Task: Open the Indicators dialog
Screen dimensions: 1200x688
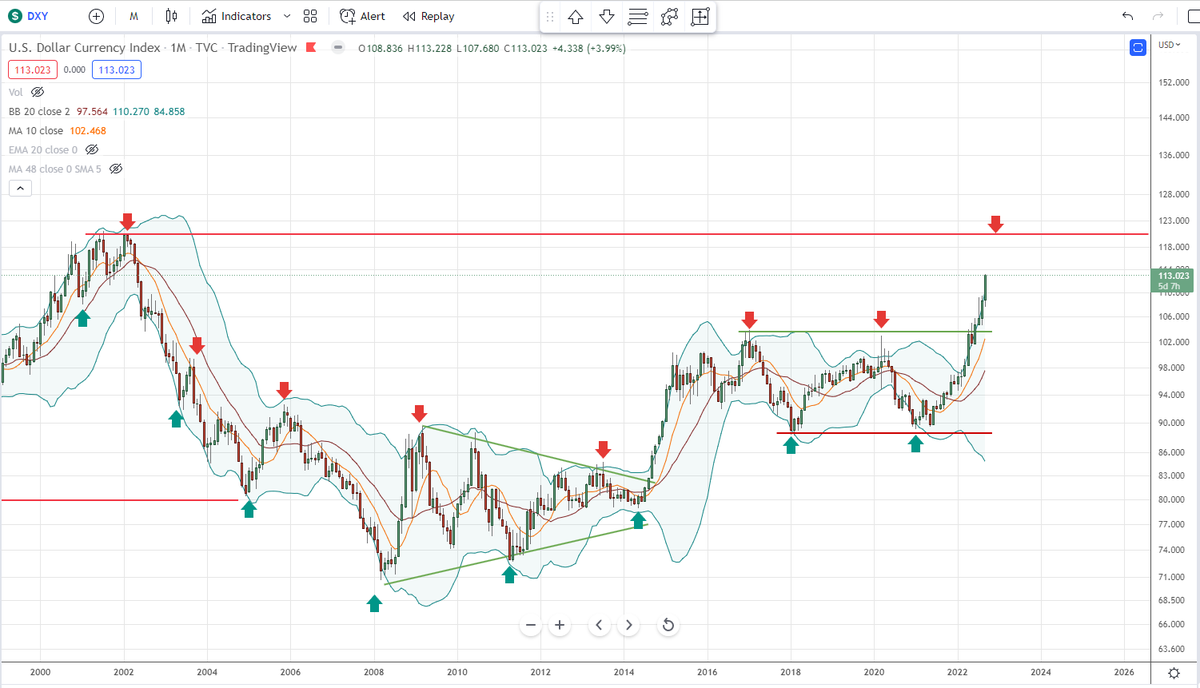Action: tap(236, 16)
